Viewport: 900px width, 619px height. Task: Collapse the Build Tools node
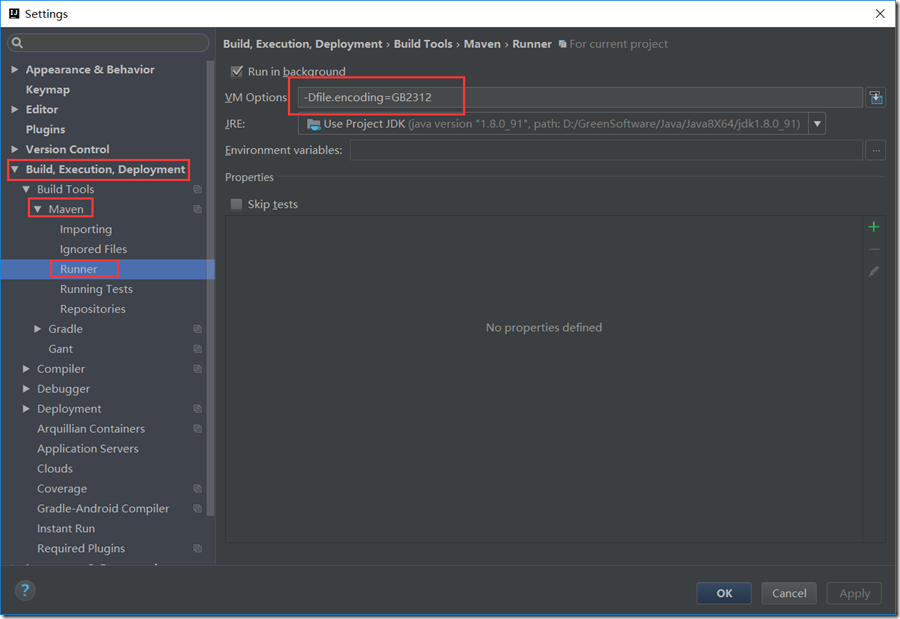pos(26,189)
